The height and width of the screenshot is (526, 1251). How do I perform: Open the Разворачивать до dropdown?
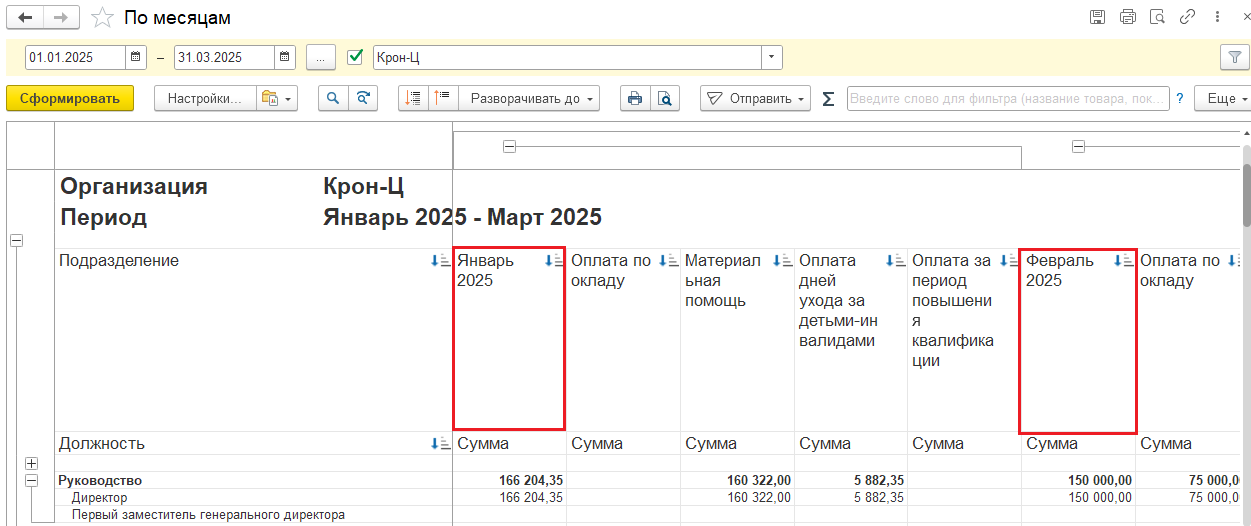[529, 98]
